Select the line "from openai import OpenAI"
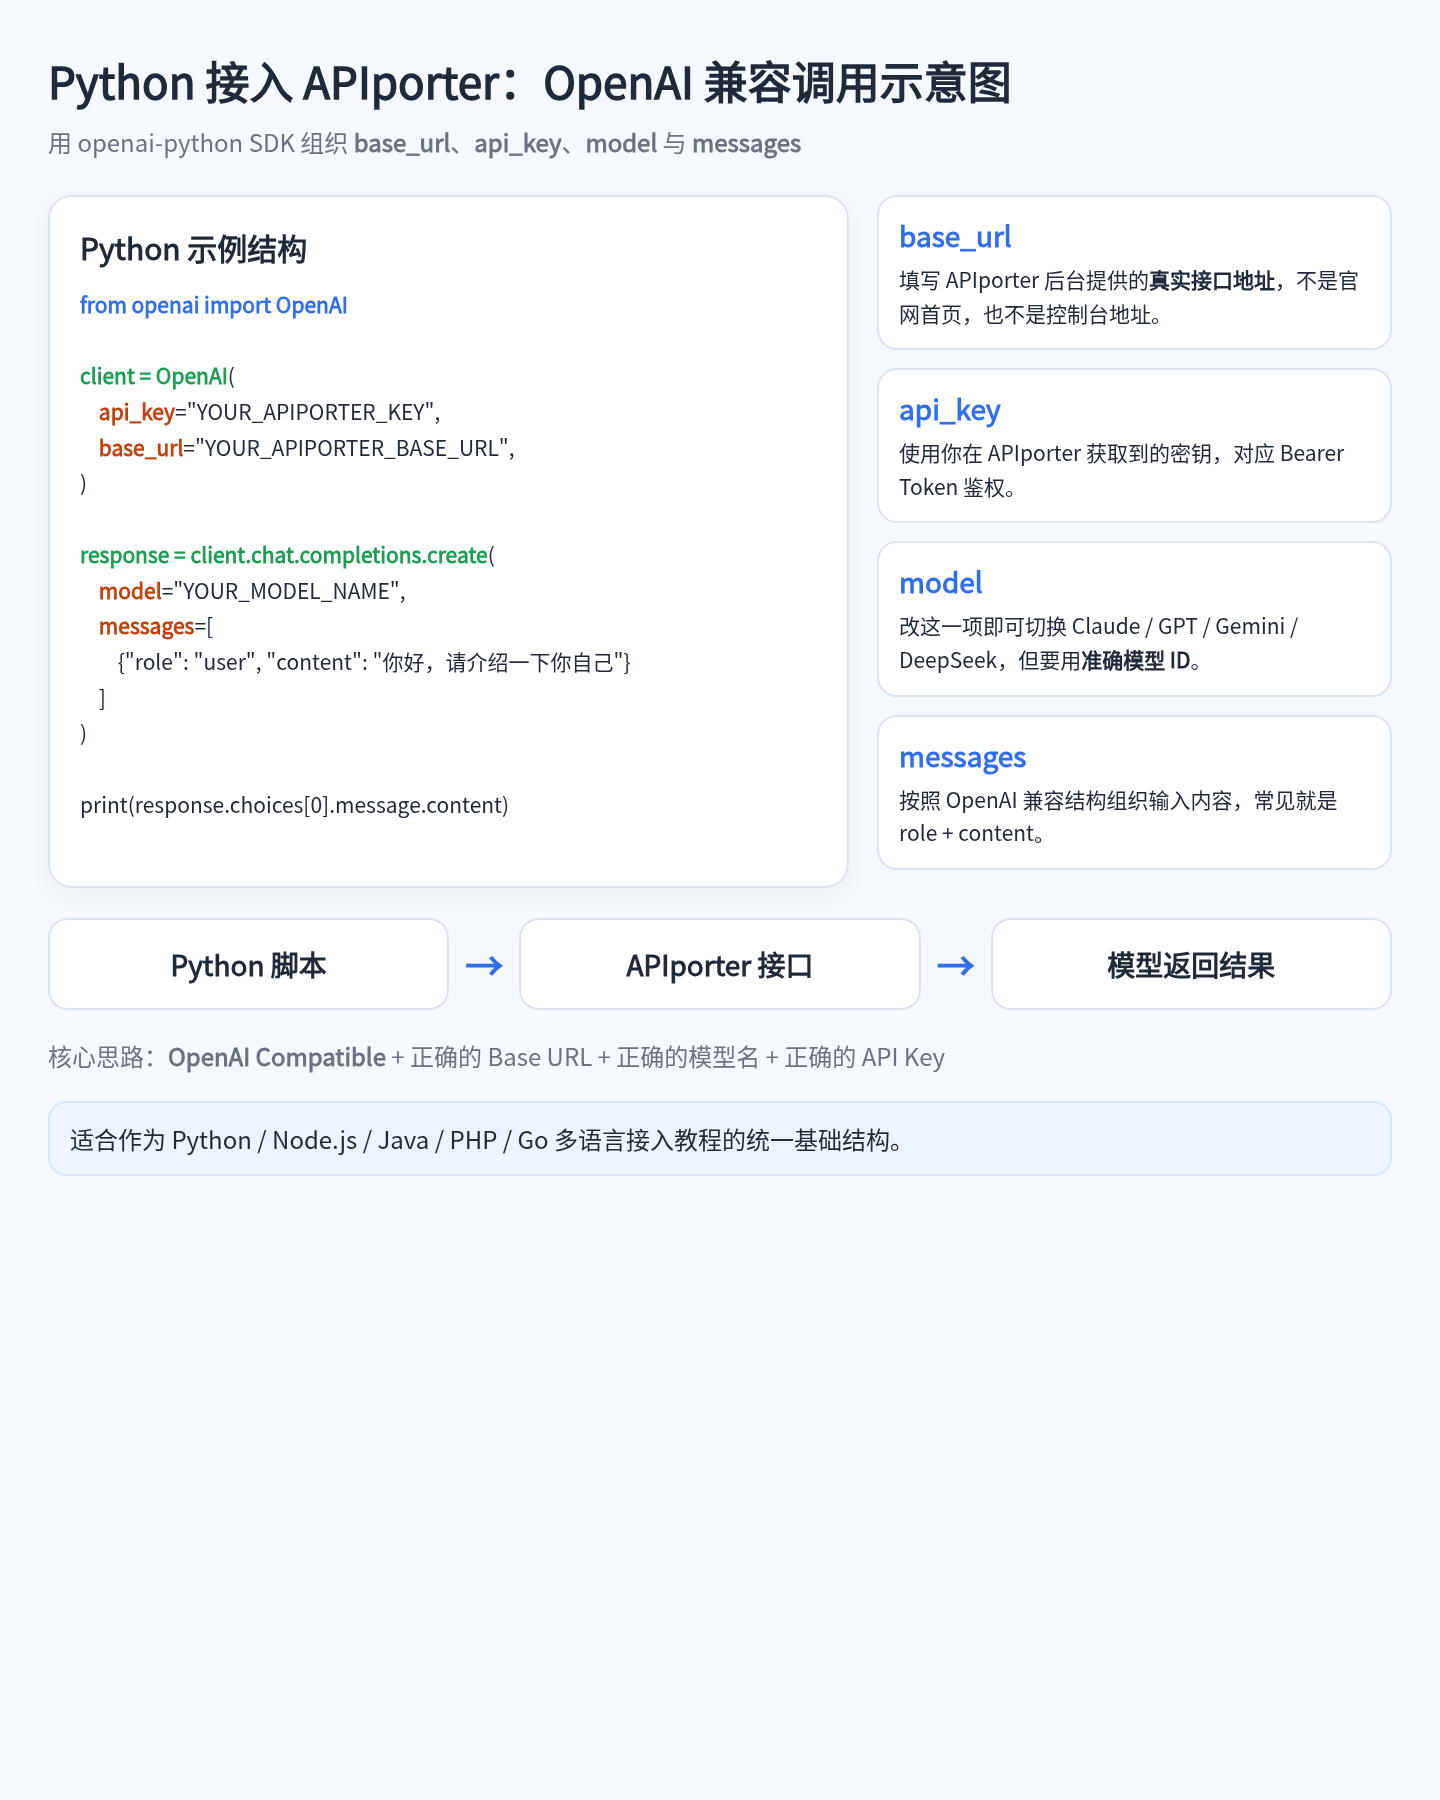The height and width of the screenshot is (1800, 1440). coord(214,305)
